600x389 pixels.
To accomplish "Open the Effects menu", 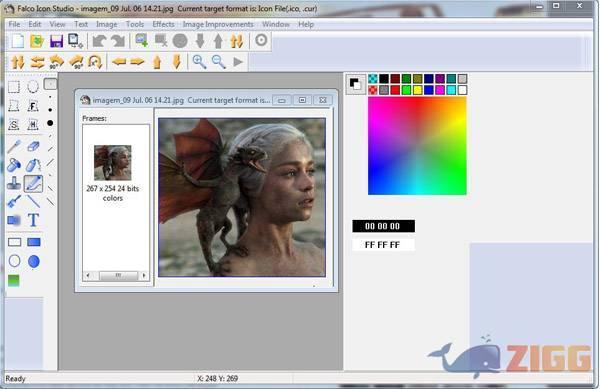I will coord(163,24).
